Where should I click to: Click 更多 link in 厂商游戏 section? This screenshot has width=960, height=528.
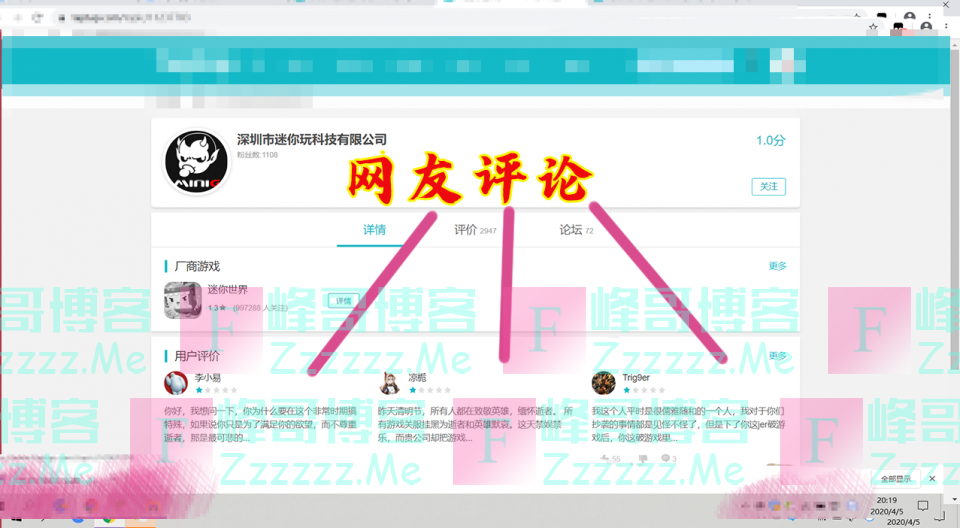pyautogui.click(x=778, y=266)
